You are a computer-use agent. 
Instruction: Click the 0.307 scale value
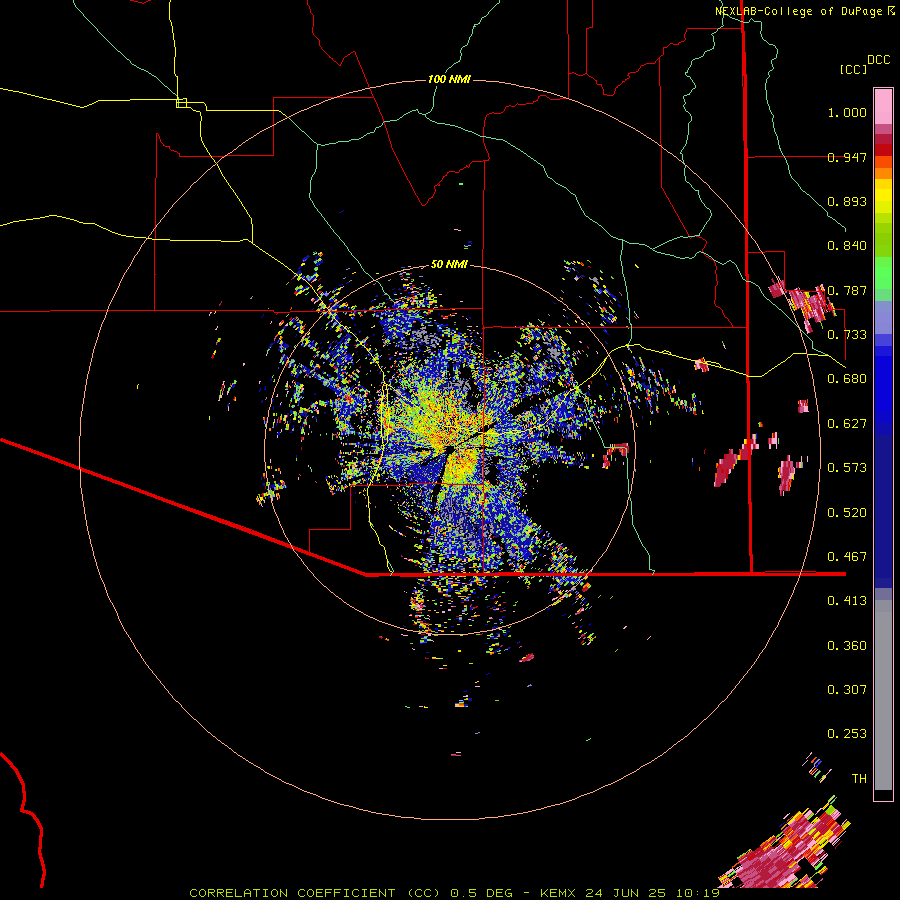847,690
